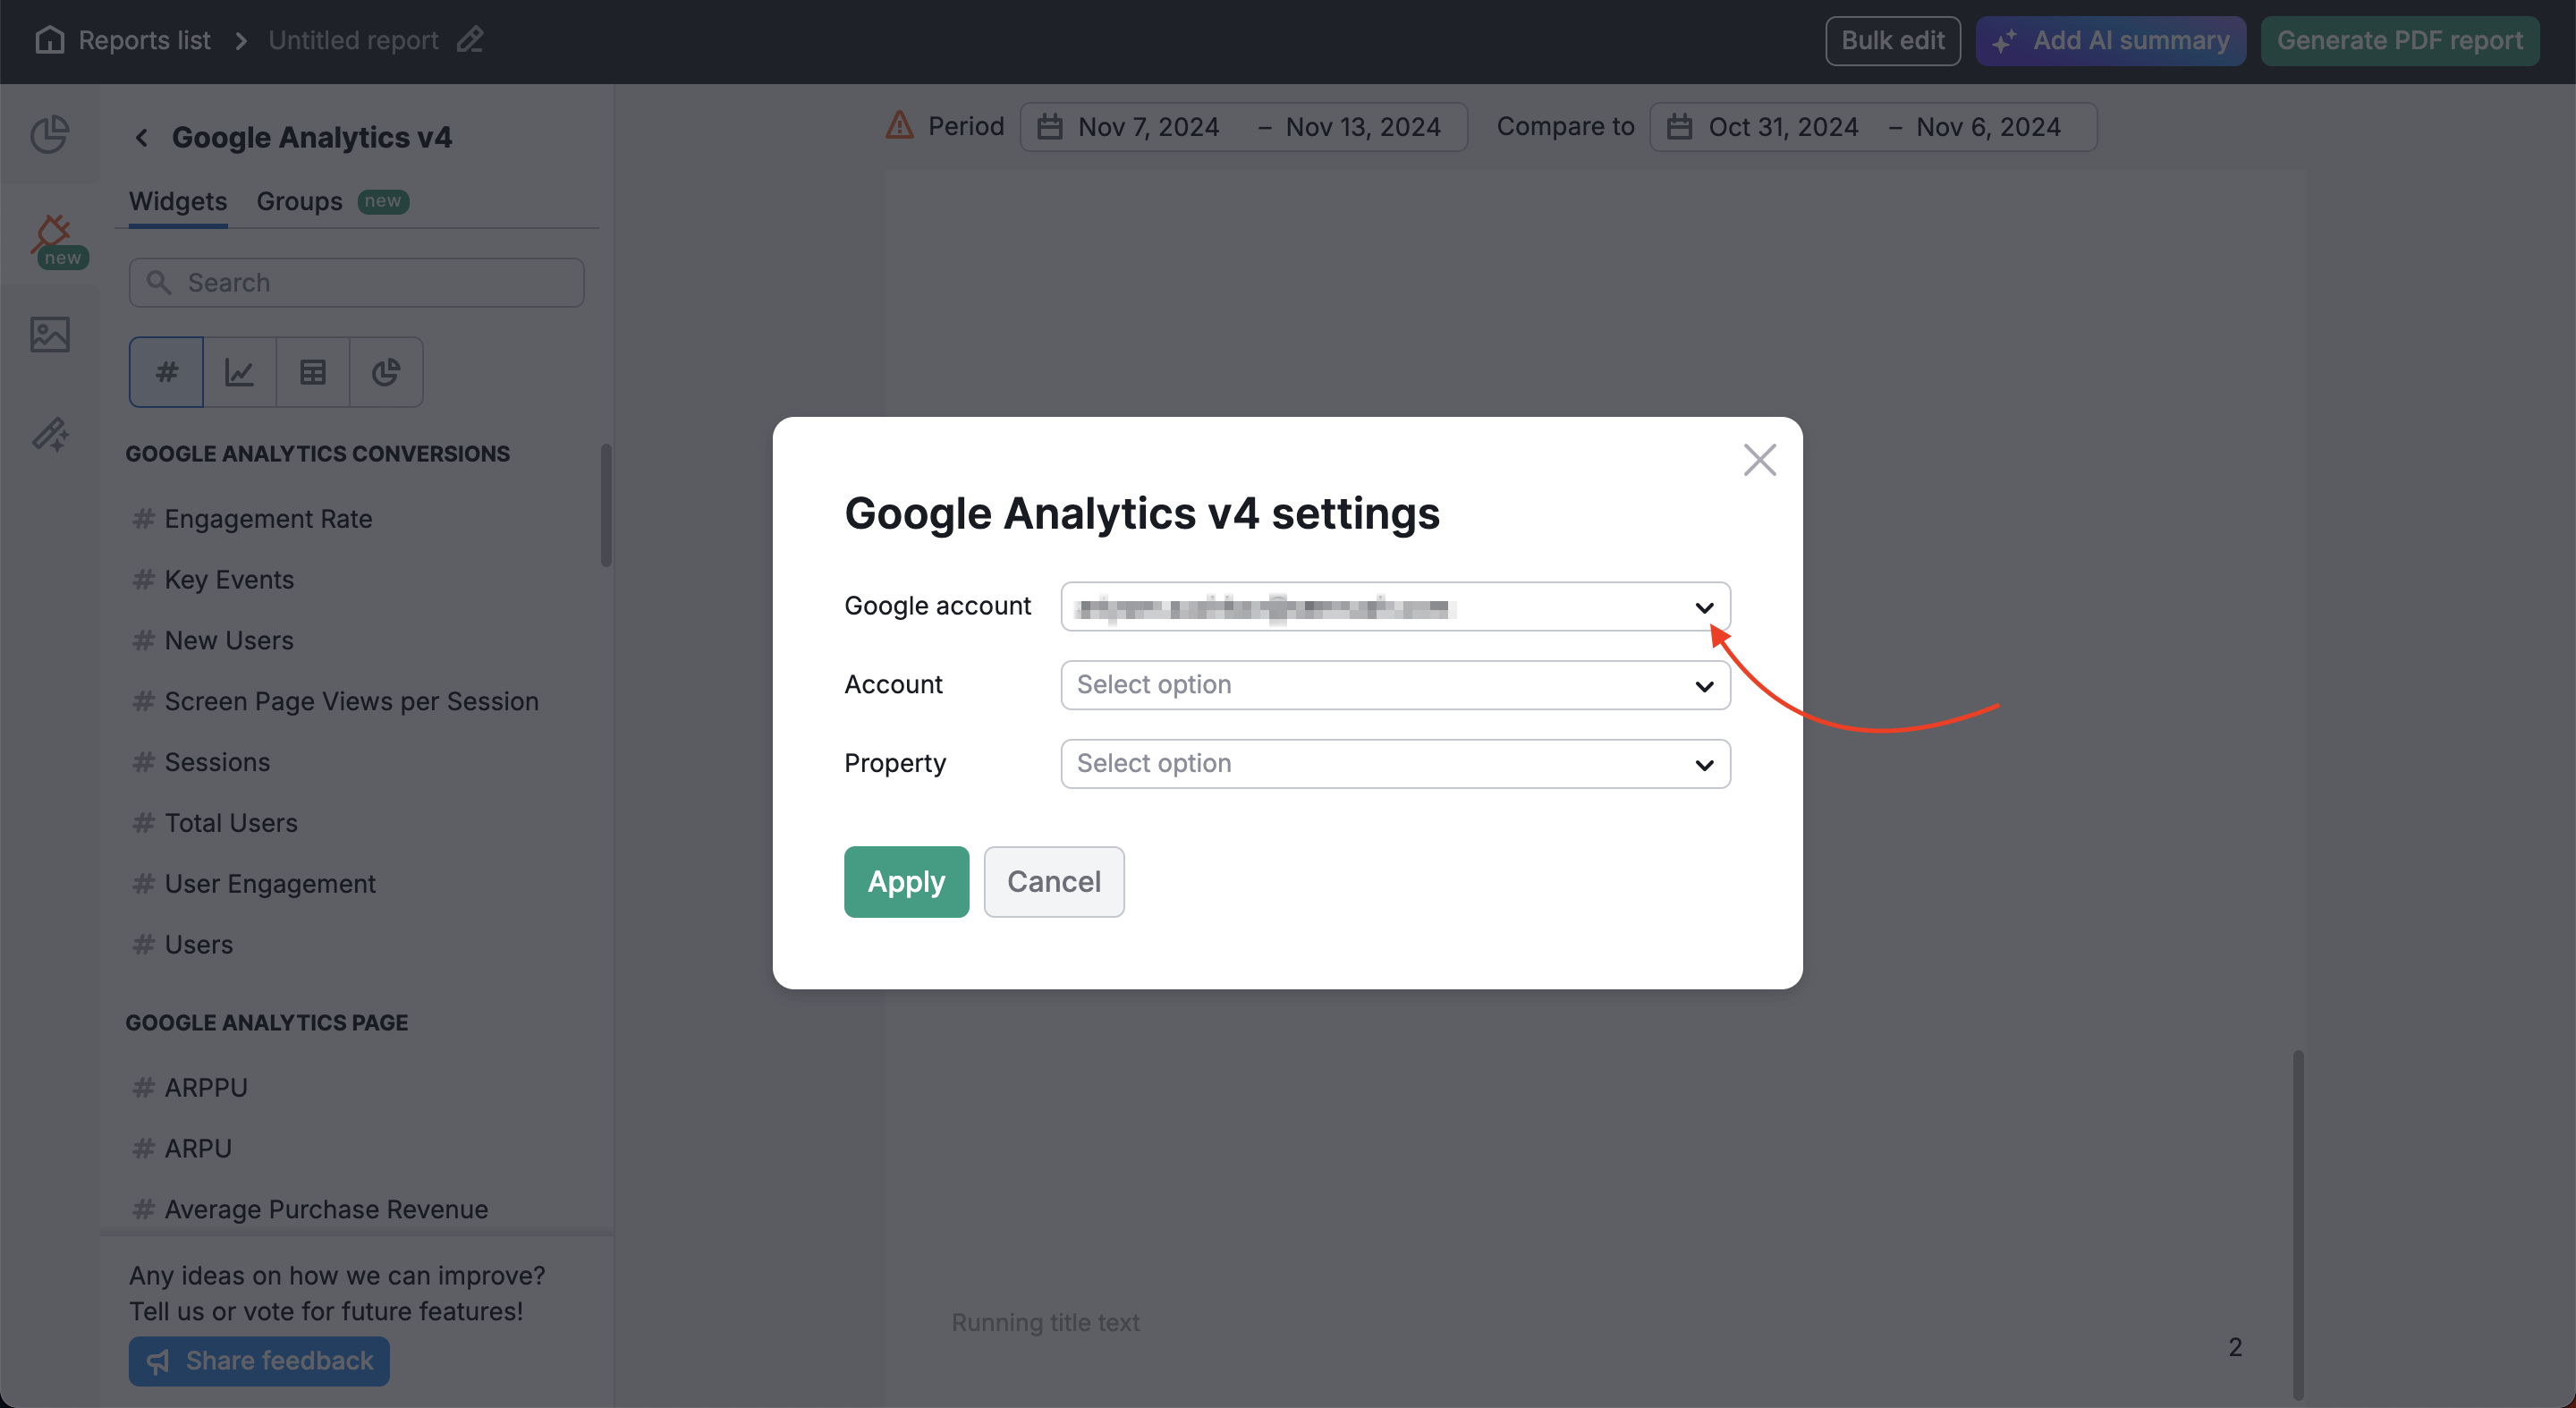Click the Share feedback button
2576x1408 pixels.
[x=258, y=1361]
